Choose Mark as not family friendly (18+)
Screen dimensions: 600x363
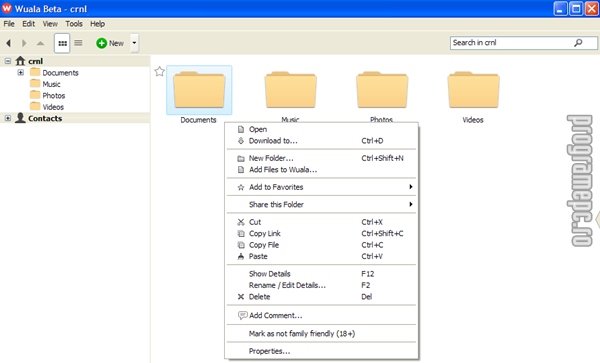[x=321, y=334]
